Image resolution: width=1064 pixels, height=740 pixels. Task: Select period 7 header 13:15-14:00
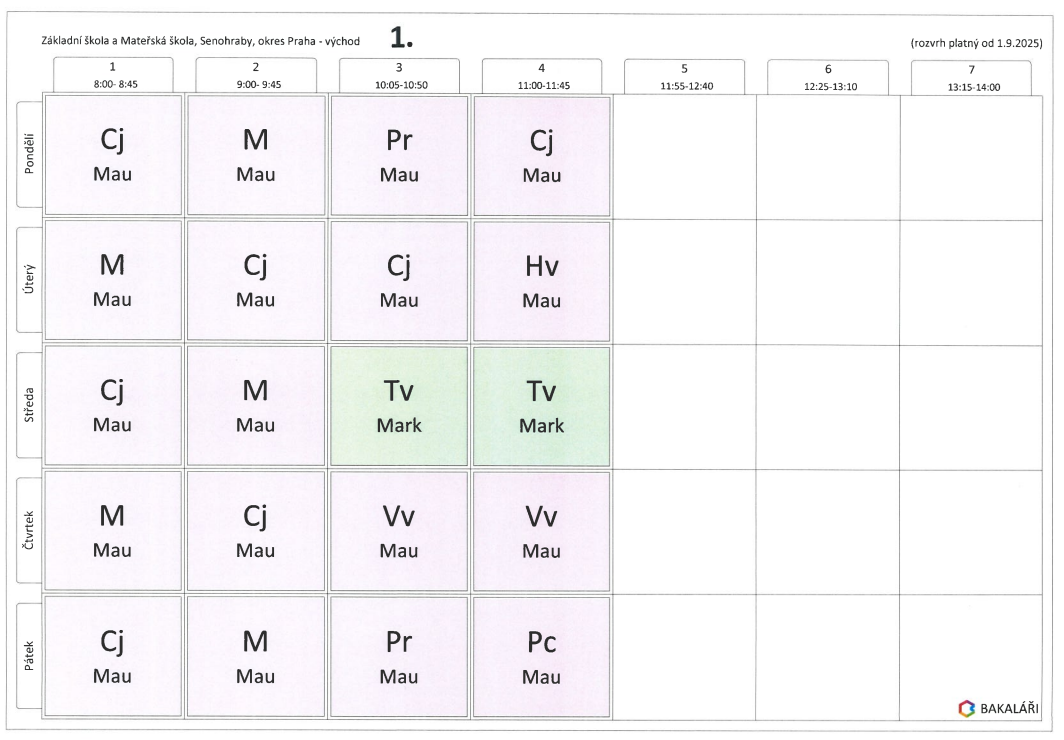tap(971, 78)
